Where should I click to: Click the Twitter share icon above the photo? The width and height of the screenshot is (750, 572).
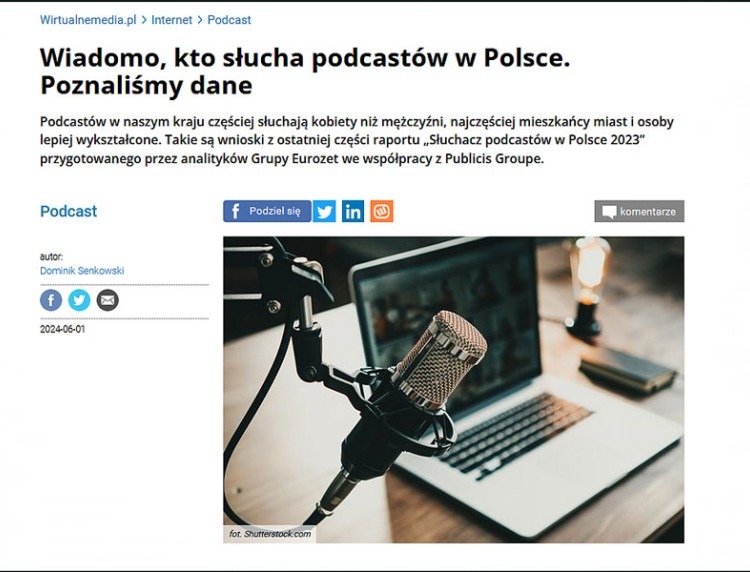[324, 211]
